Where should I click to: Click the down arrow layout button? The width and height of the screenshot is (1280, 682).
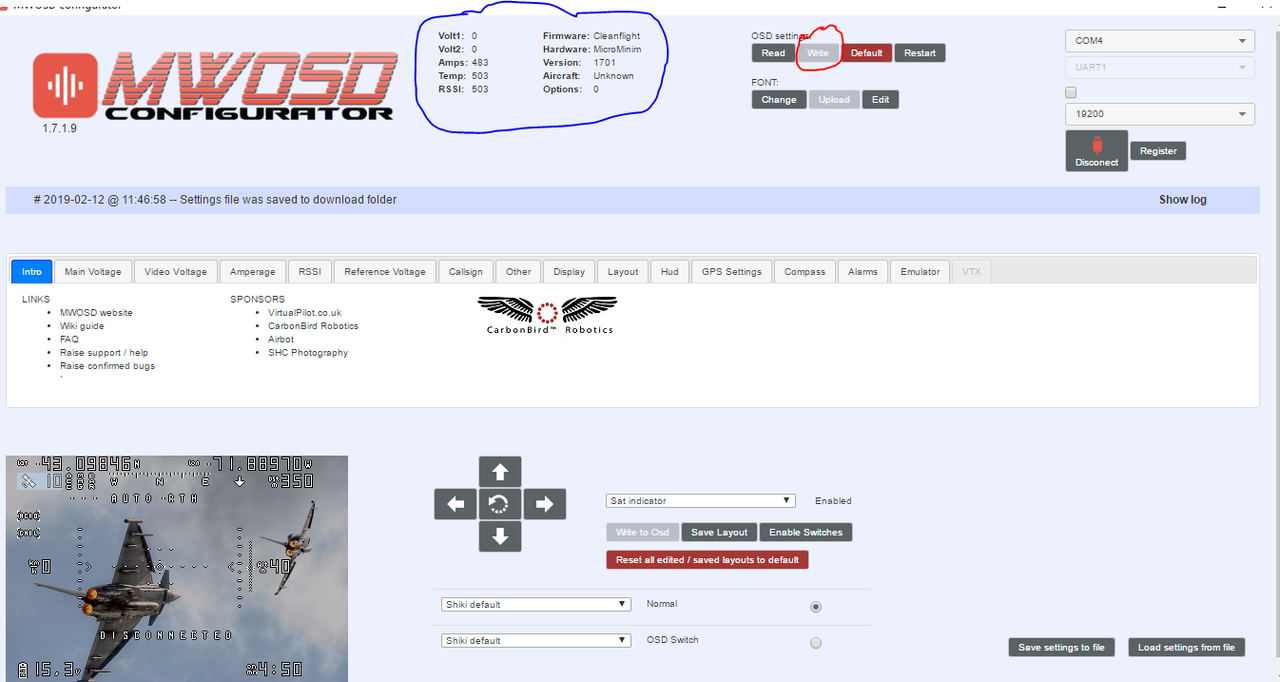(x=500, y=536)
